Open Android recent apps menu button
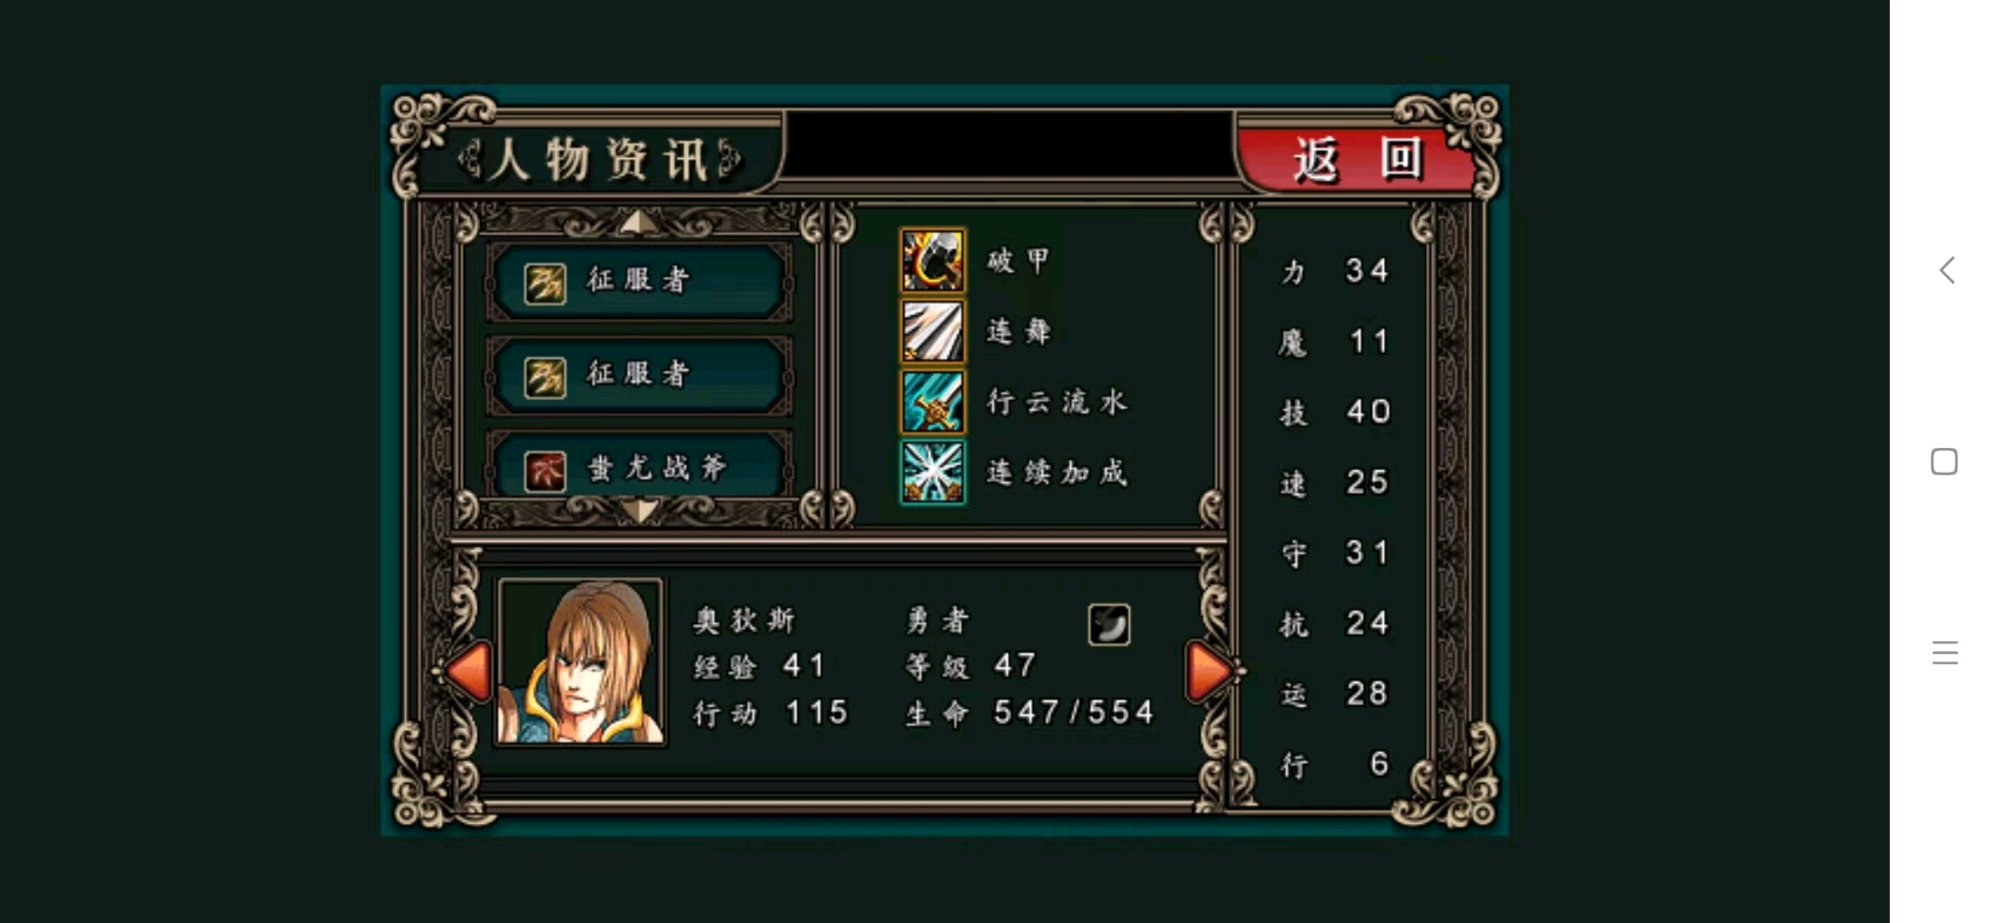The image size is (2000, 923). click(1945, 653)
